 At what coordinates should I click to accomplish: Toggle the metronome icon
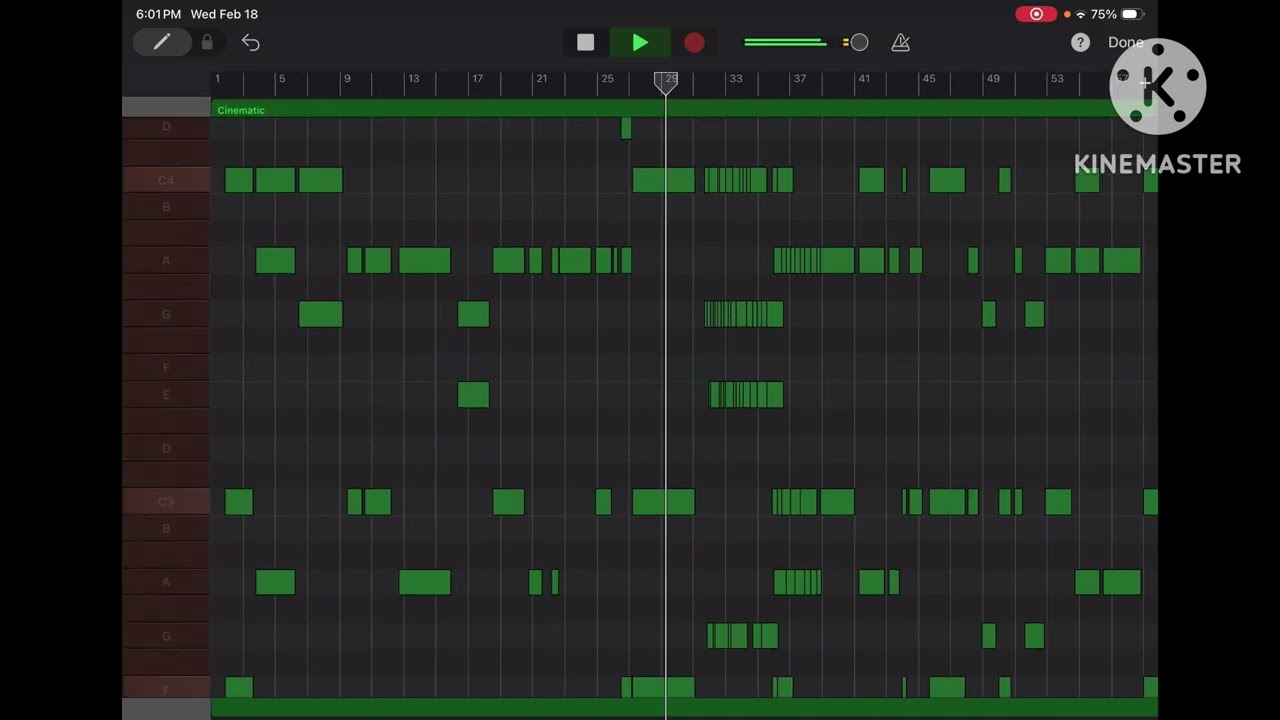pyautogui.click(x=900, y=42)
